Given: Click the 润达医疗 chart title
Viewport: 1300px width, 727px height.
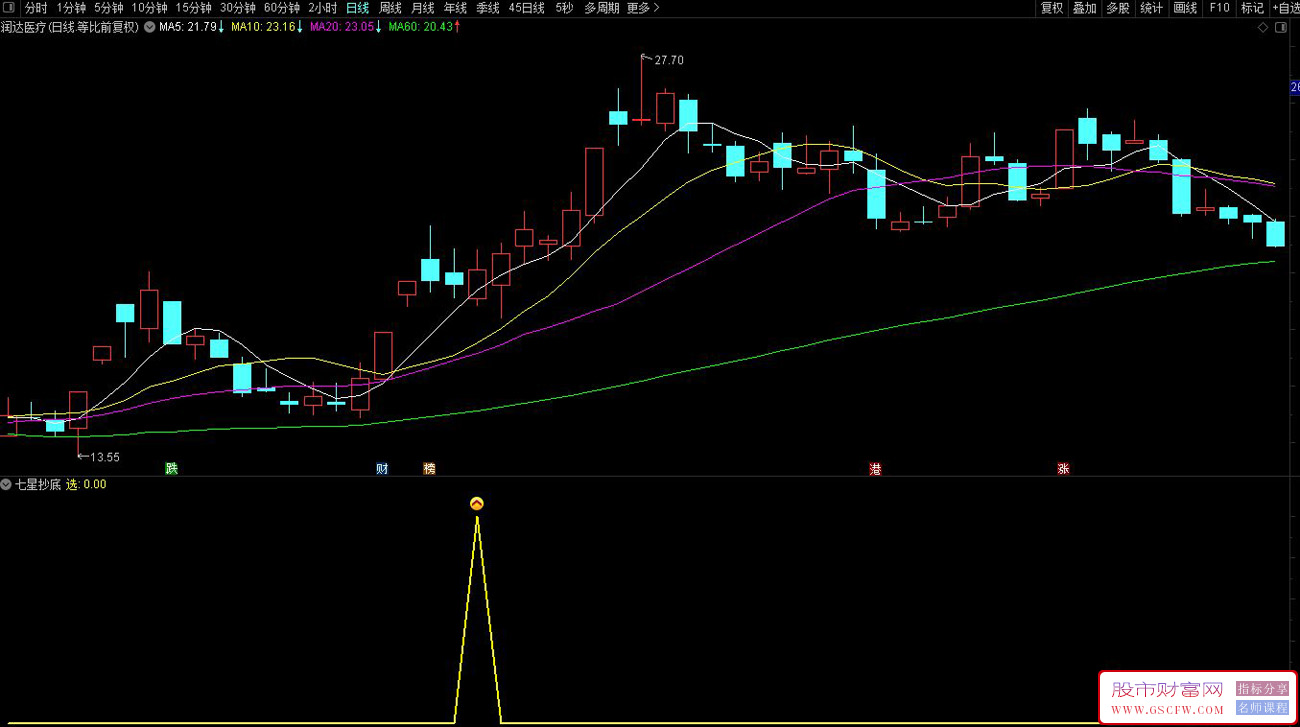Looking at the screenshot, I should (70, 28).
